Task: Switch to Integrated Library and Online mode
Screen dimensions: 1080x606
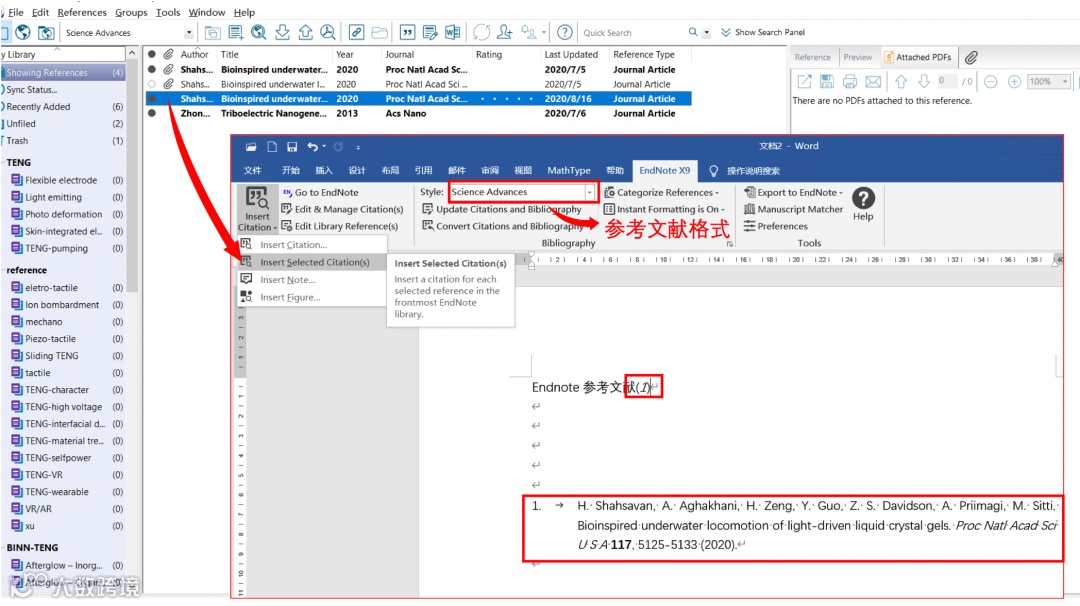Action: (x=46, y=32)
